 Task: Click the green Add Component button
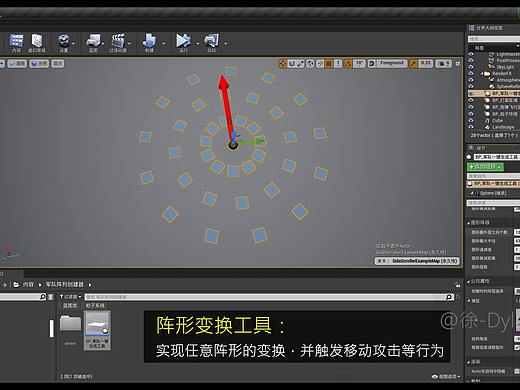coord(485,166)
